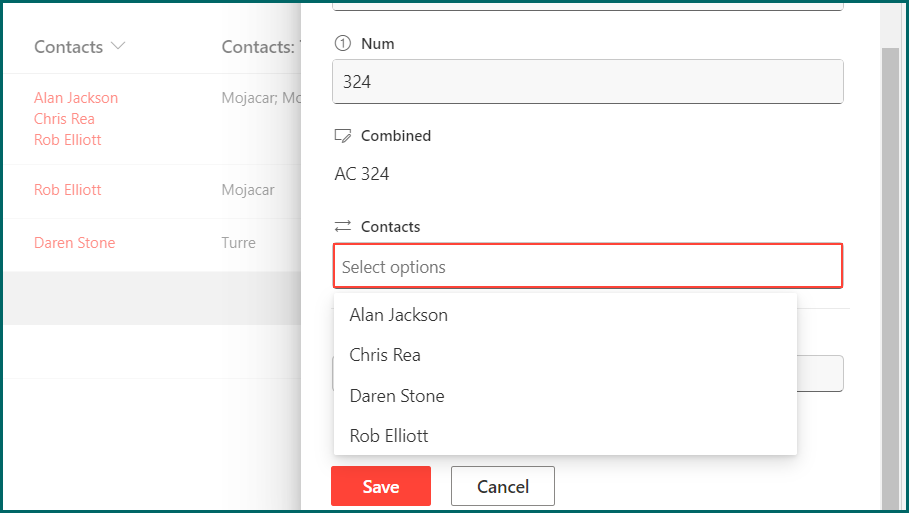Open the Alan Jackson link in the list

click(76, 98)
